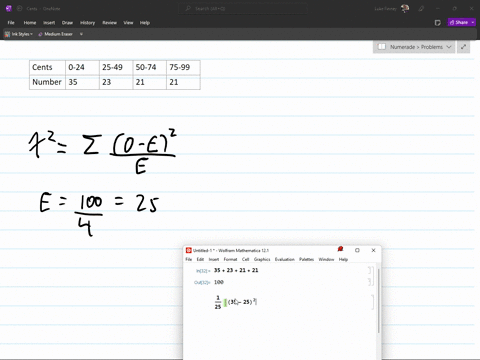Open the Mathematica Cell menu

(246, 259)
